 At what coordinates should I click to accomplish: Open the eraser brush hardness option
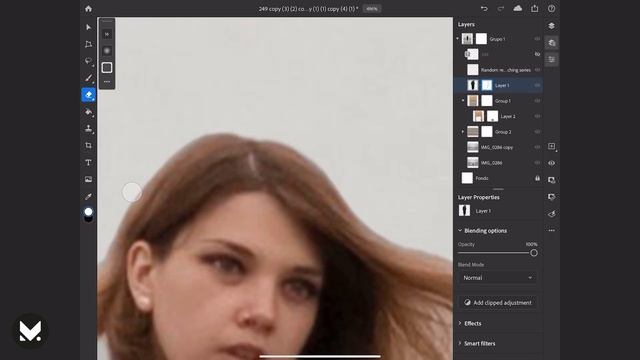click(x=107, y=51)
